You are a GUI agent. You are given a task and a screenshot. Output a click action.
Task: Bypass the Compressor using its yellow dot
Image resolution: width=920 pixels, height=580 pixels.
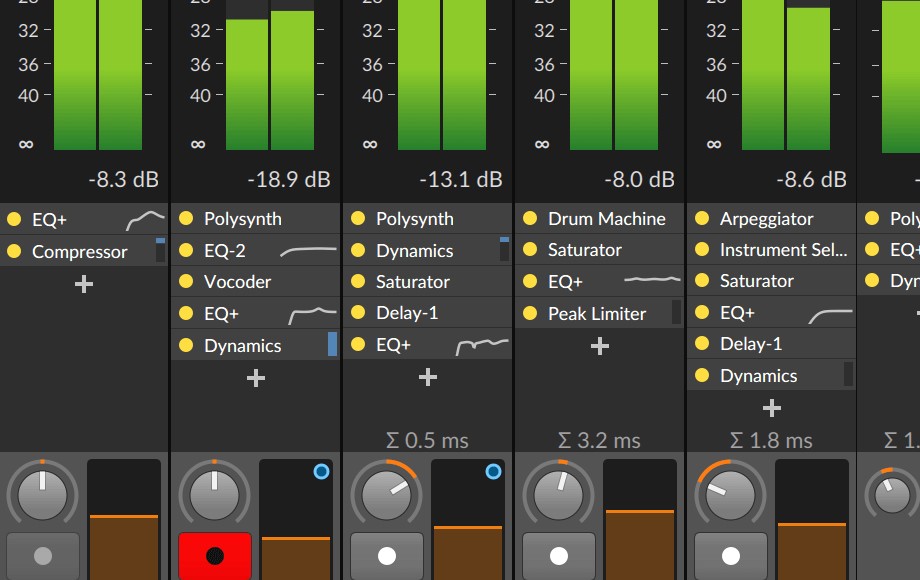pos(13,251)
